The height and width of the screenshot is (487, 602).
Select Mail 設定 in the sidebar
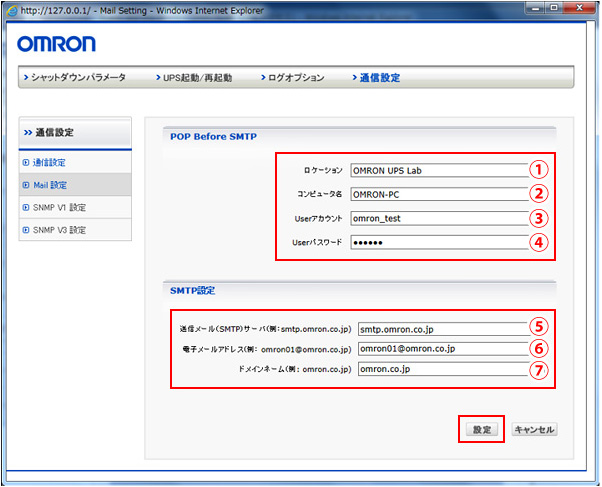tap(50, 184)
